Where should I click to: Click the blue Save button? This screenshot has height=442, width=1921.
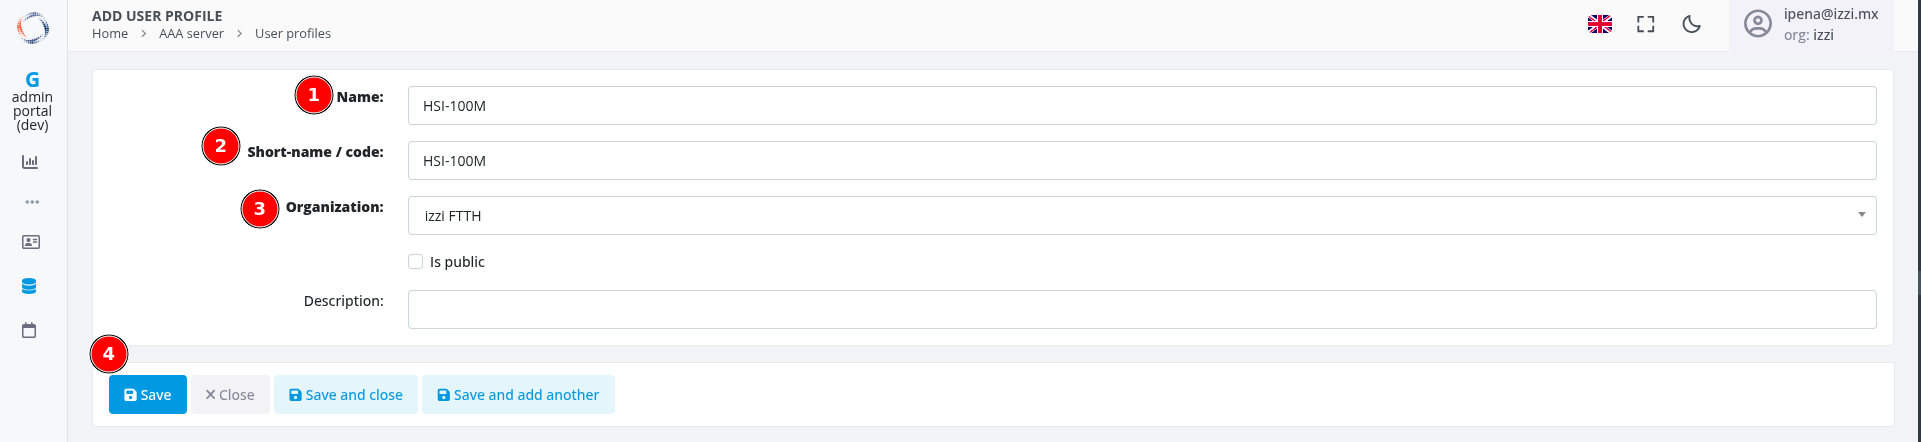(148, 395)
